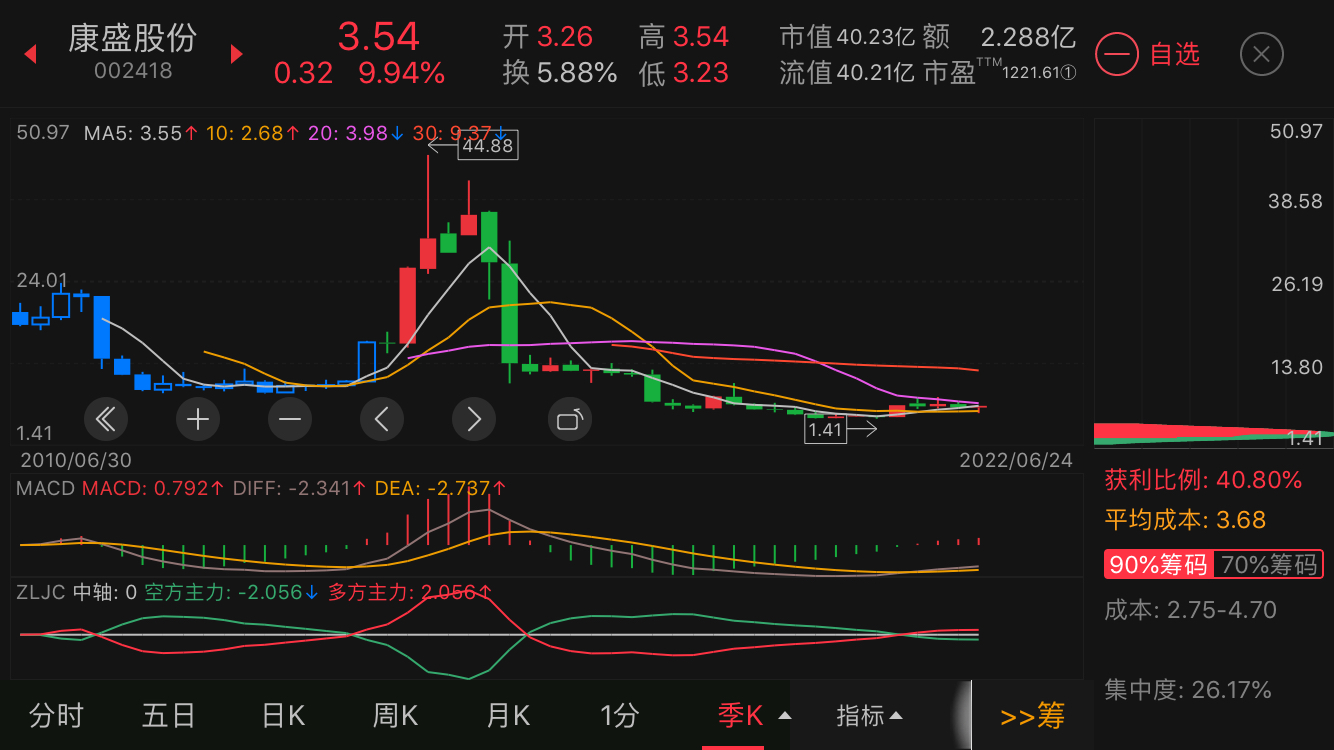Tap 平均成本: 3.68 text
The image size is (1334, 750).
1185,520
